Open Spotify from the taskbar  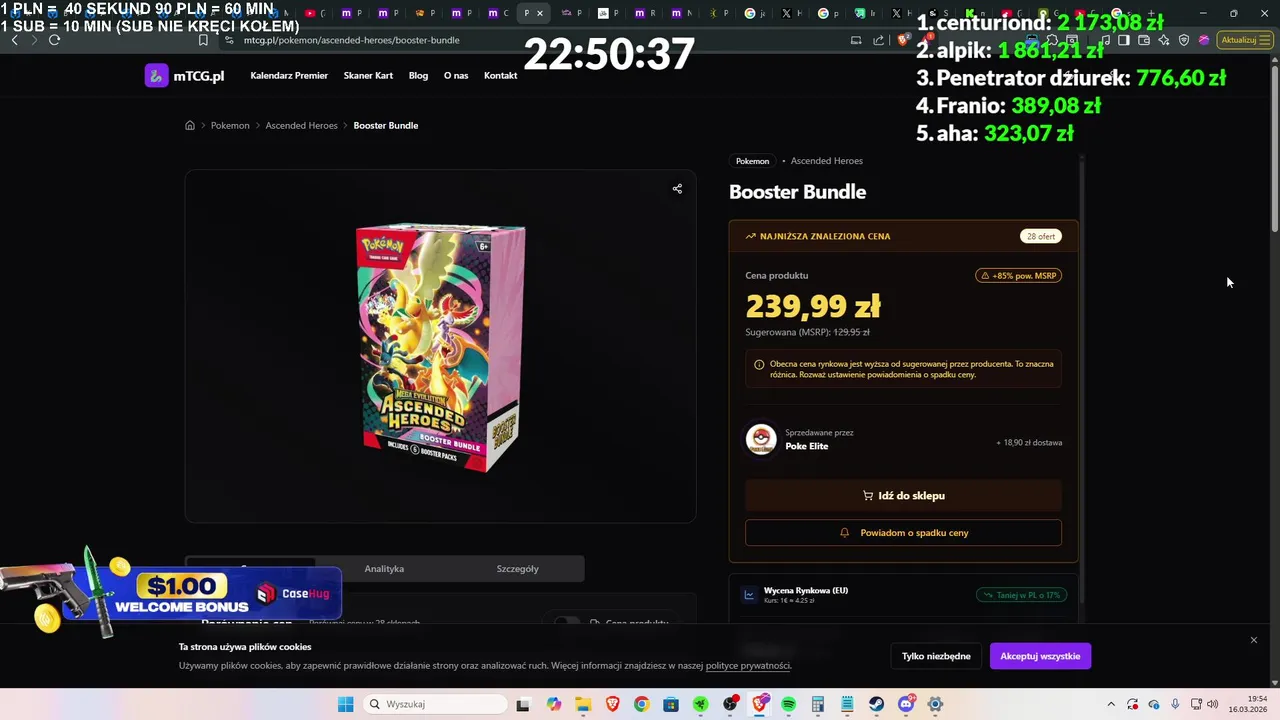(789, 704)
